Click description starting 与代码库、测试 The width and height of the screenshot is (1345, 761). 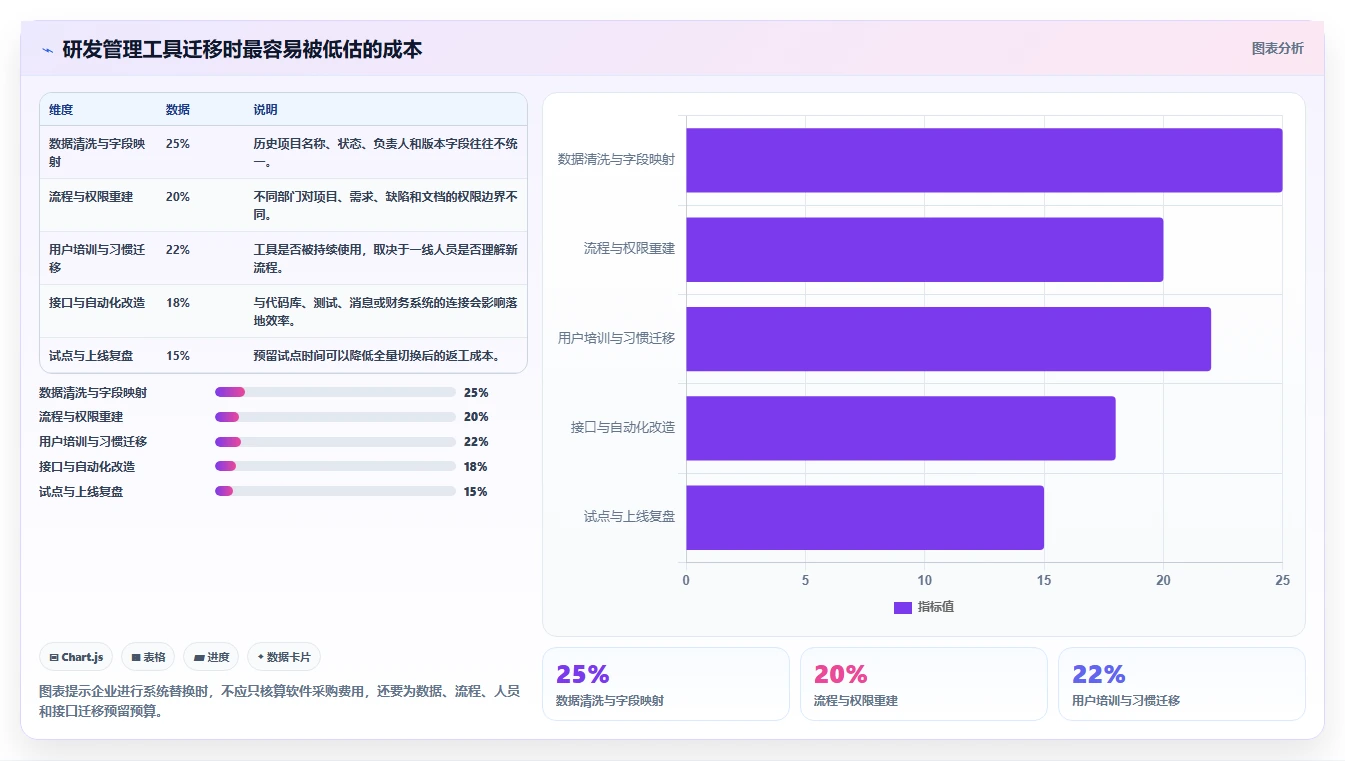(x=385, y=312)
